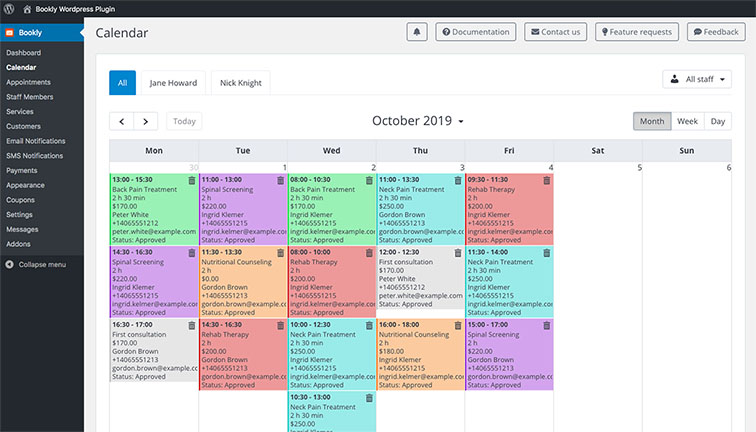Open Appearance settings
The image size is (756, 432).
(x=25, y=185)
